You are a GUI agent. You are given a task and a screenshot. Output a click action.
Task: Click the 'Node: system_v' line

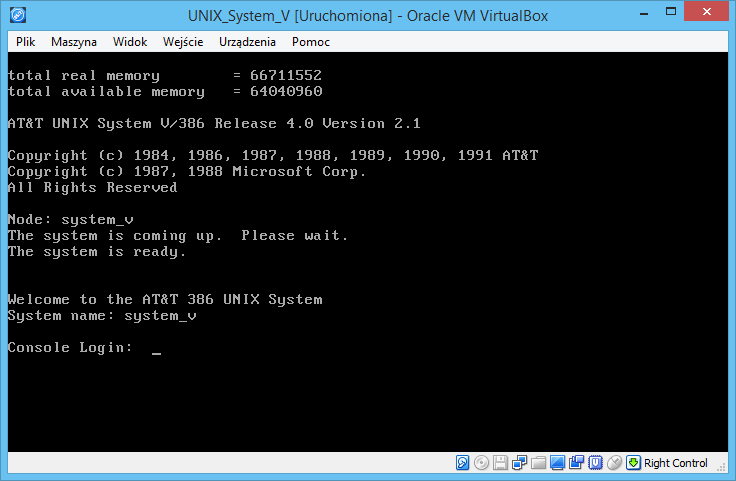(70, 220)
